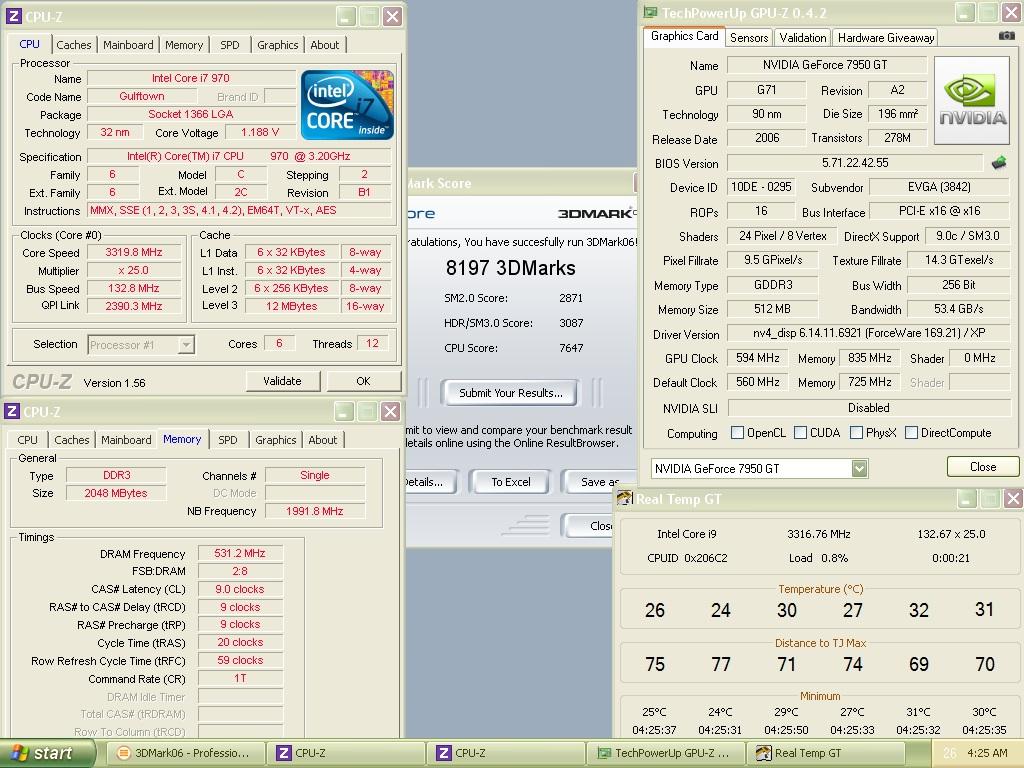Image resolution: width=1024 pixels, height=768 pixels.
Task: Click the Save as button in 3DMark06
Action: tap(599, 482)
